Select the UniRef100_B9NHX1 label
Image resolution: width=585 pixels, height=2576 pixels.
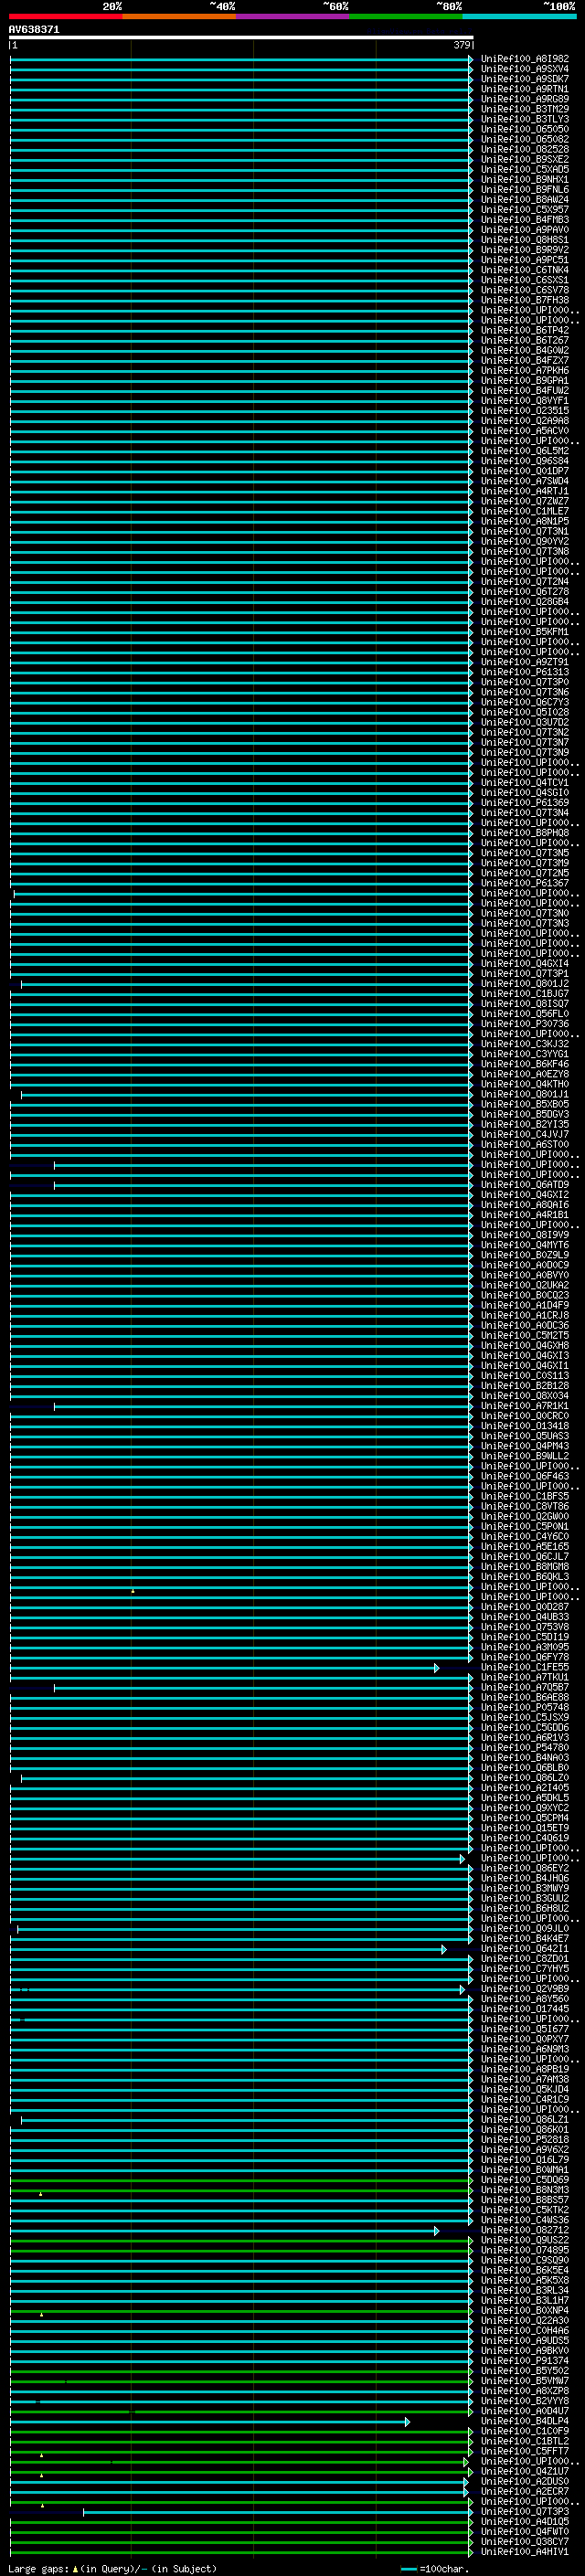point(524,180)
